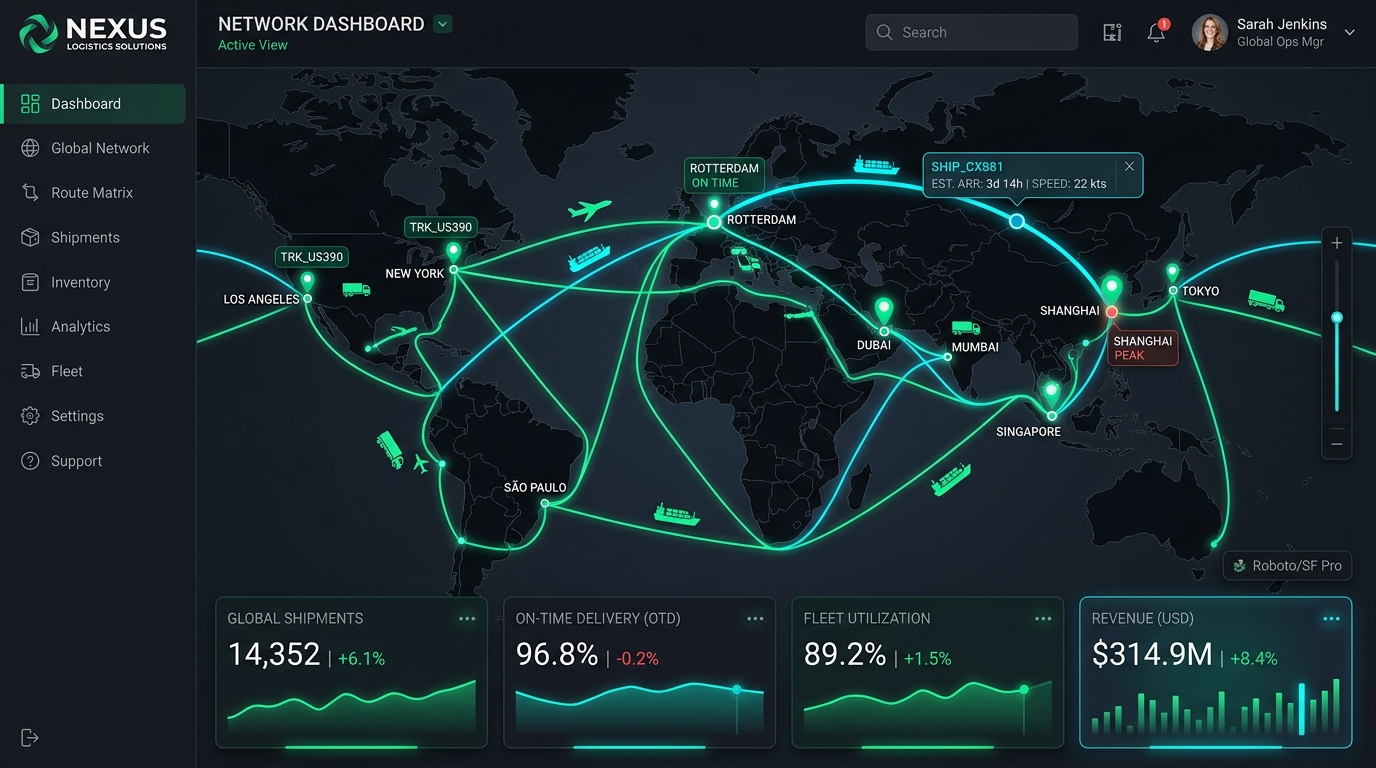1376x768 pixels.
Task: Zoom in the map with plus button
Action: point(1336,243)
